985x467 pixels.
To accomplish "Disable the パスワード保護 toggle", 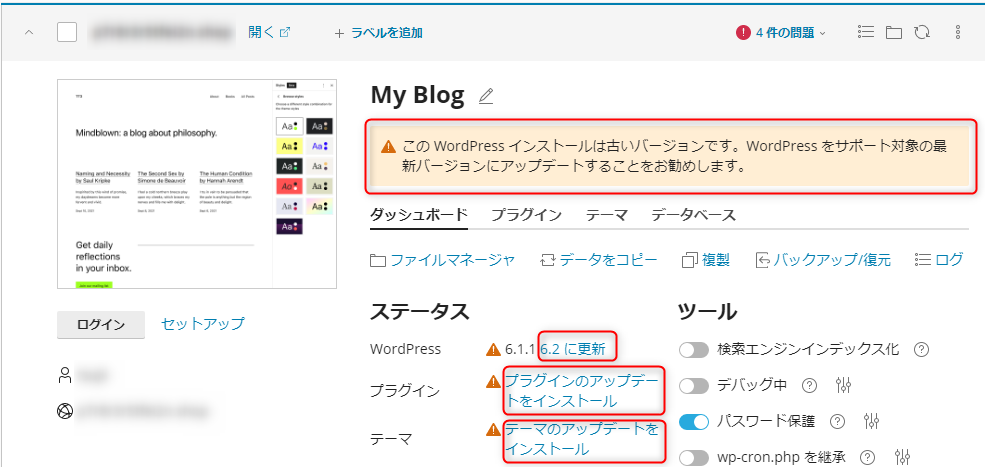I will (694, 421).
